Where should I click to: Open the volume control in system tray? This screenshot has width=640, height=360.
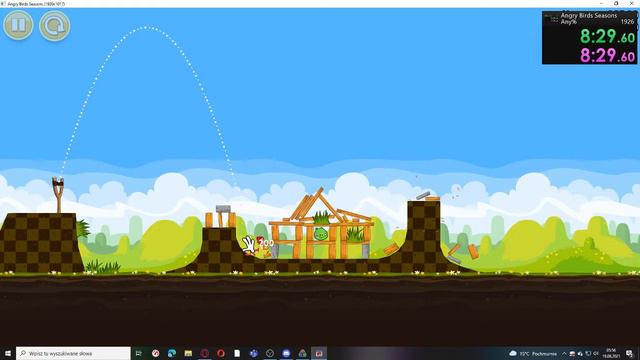(596, 353)
